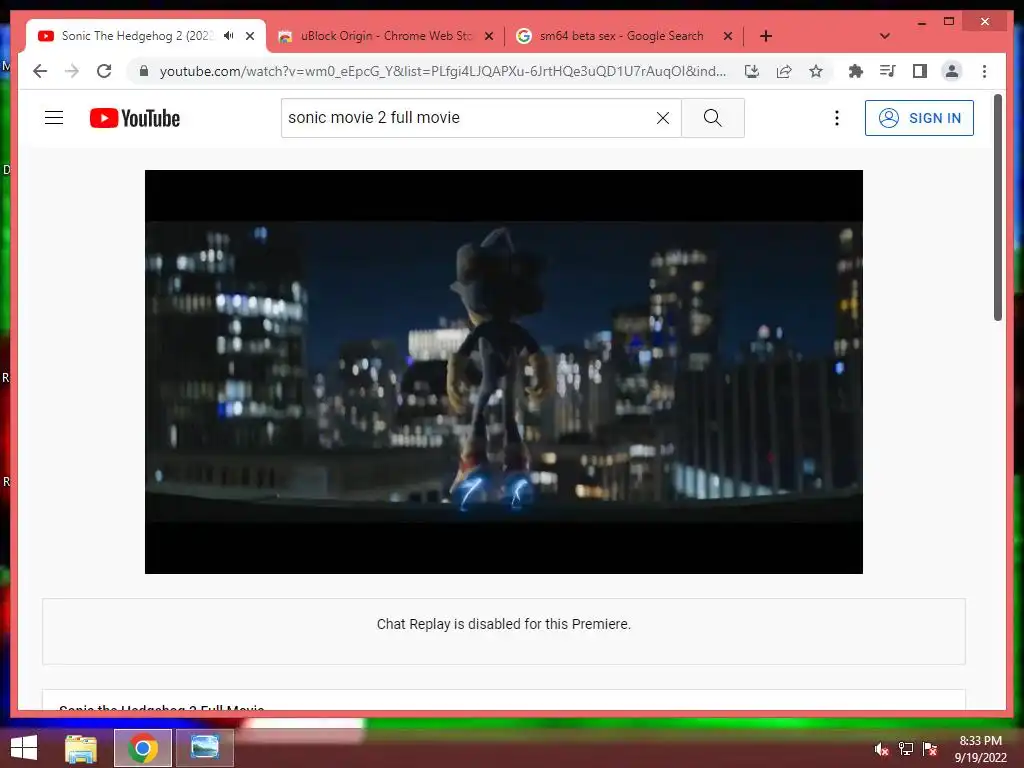Switch to uBlock Origin Chrome Web Store tab
This screenshot has width=1024, height=768.
[x=385, y=36]
